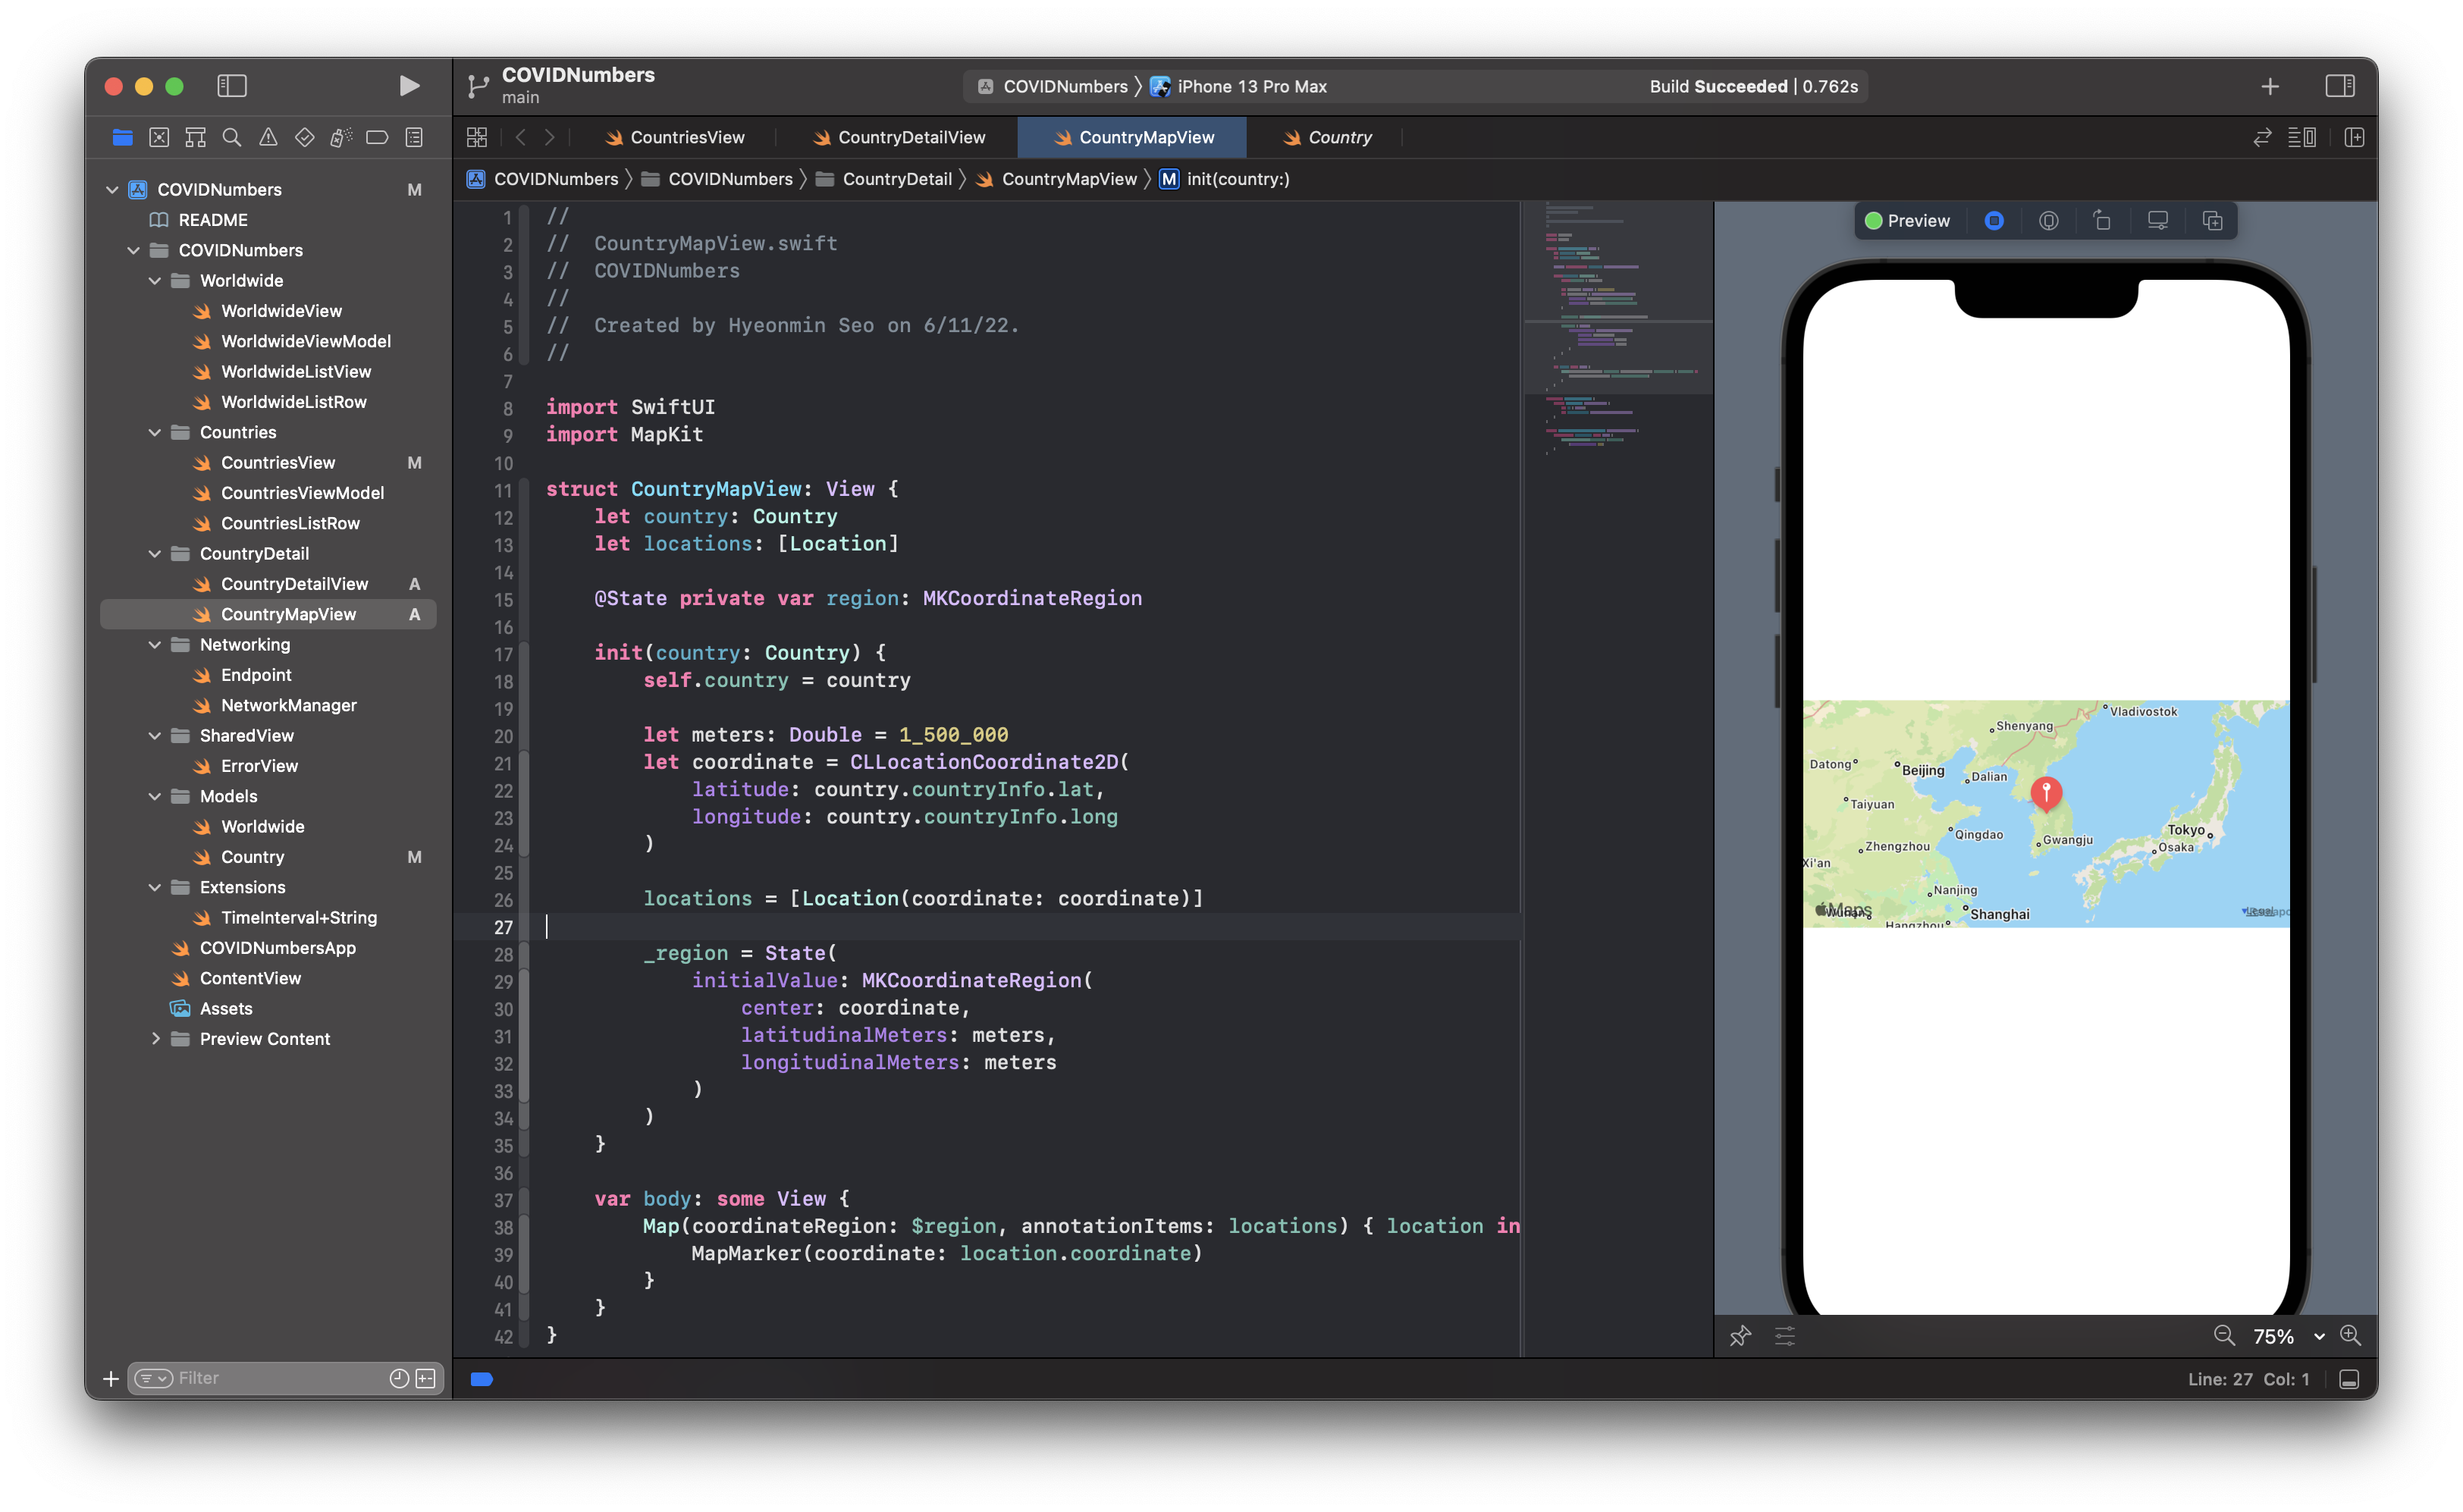Pin the preview with the pin icon
The height and width of the screenshot is (1512, 2463).
(1740, 1335)
